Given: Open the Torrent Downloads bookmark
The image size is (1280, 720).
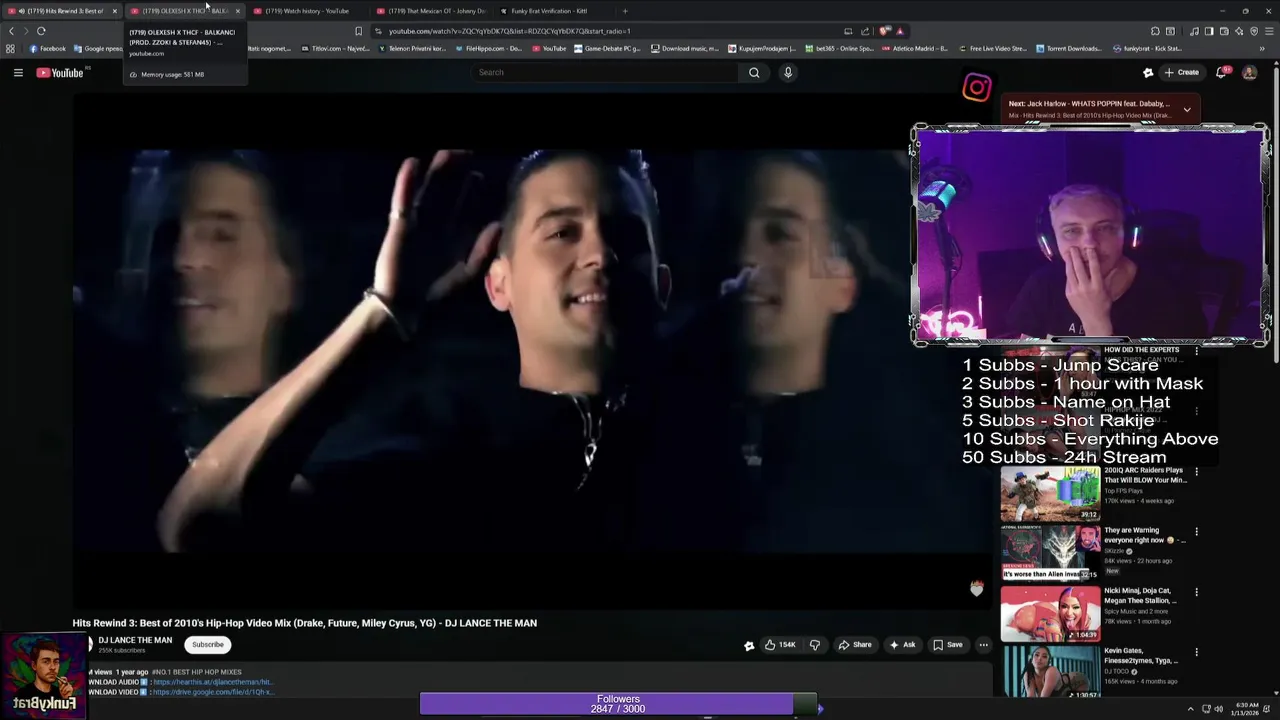Looking at the screenshot, I should coord(1069,48).
